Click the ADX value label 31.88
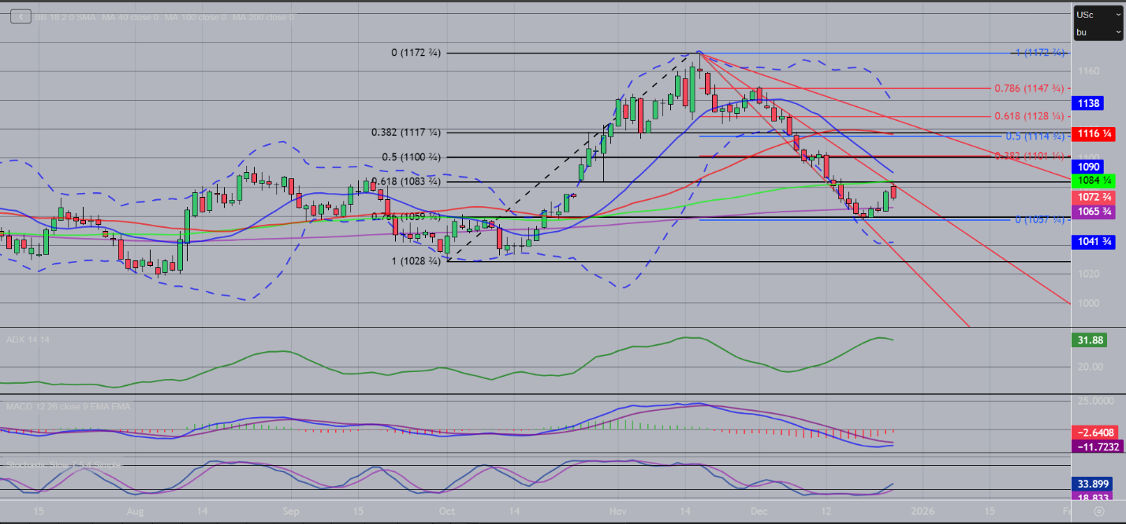This screenshot has height=524, width=1126. [x=1088, y=340]
